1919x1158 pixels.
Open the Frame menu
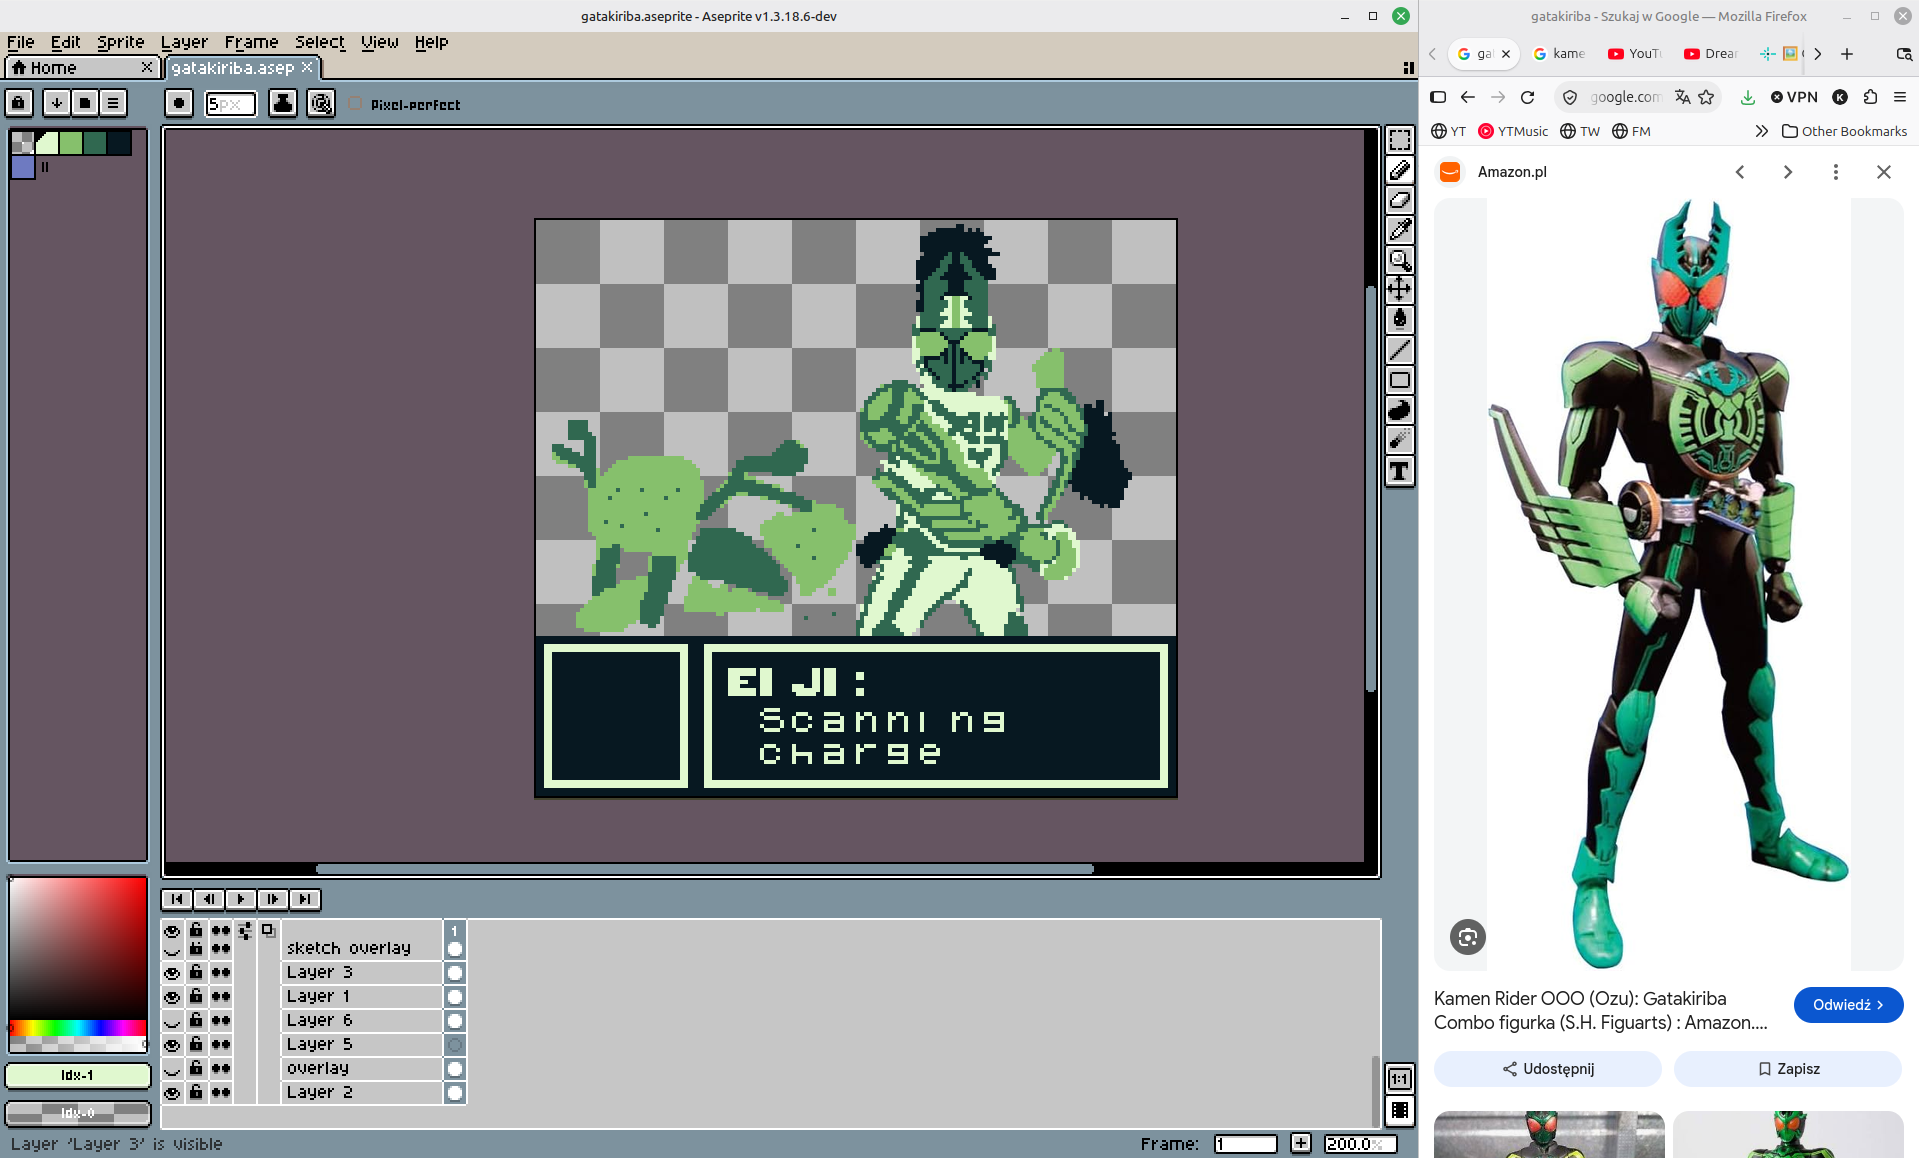pos(251,42)
